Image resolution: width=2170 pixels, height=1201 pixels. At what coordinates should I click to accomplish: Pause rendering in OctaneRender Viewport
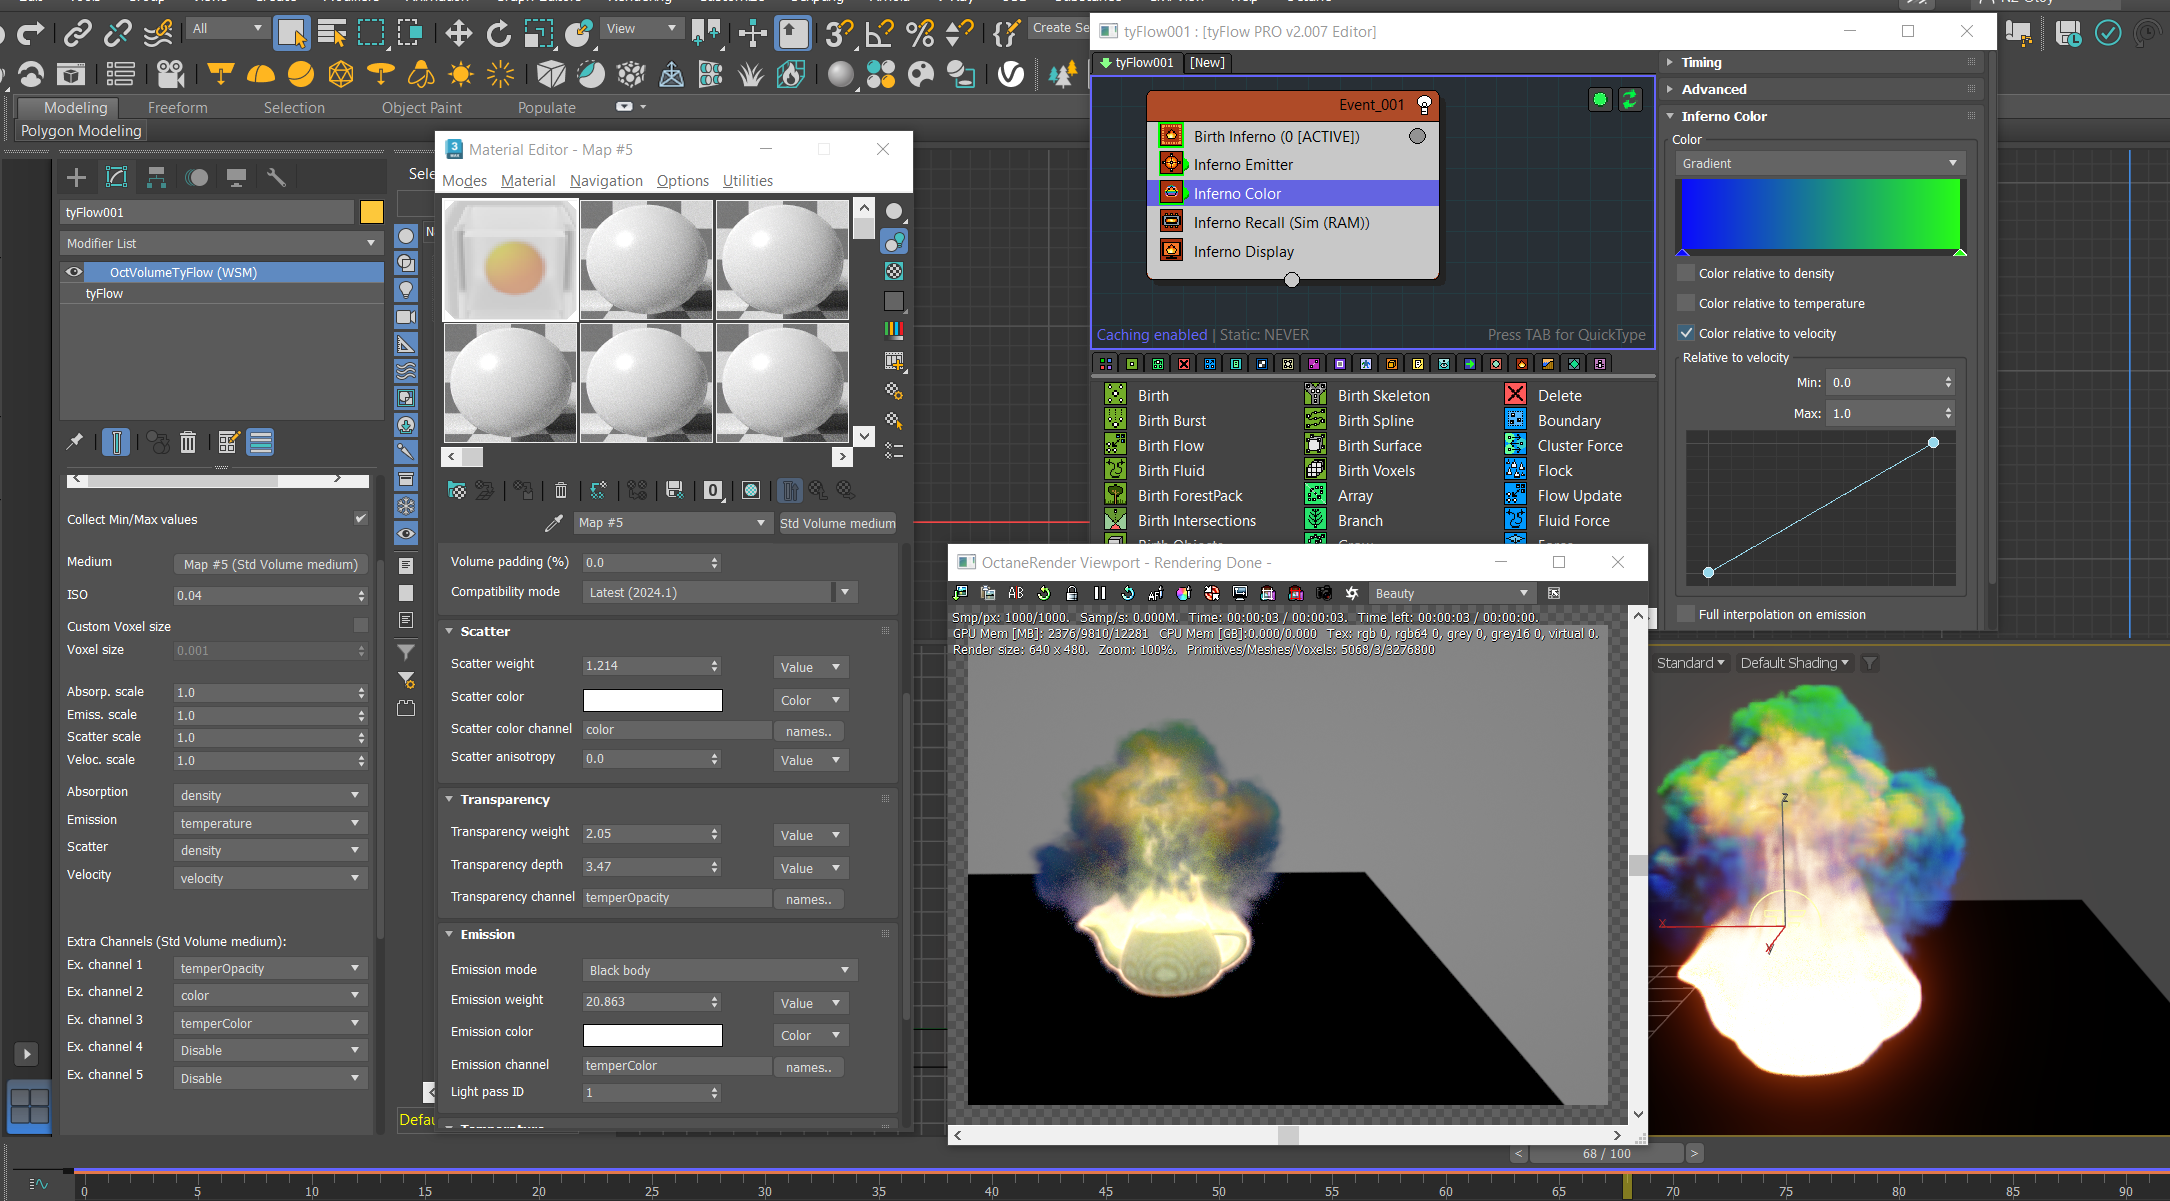(x=1100, y=593)
